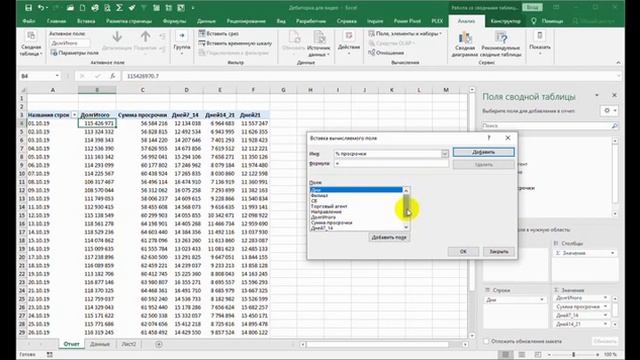Close the Поля сводной таблицы pane

tap(614, 95)
